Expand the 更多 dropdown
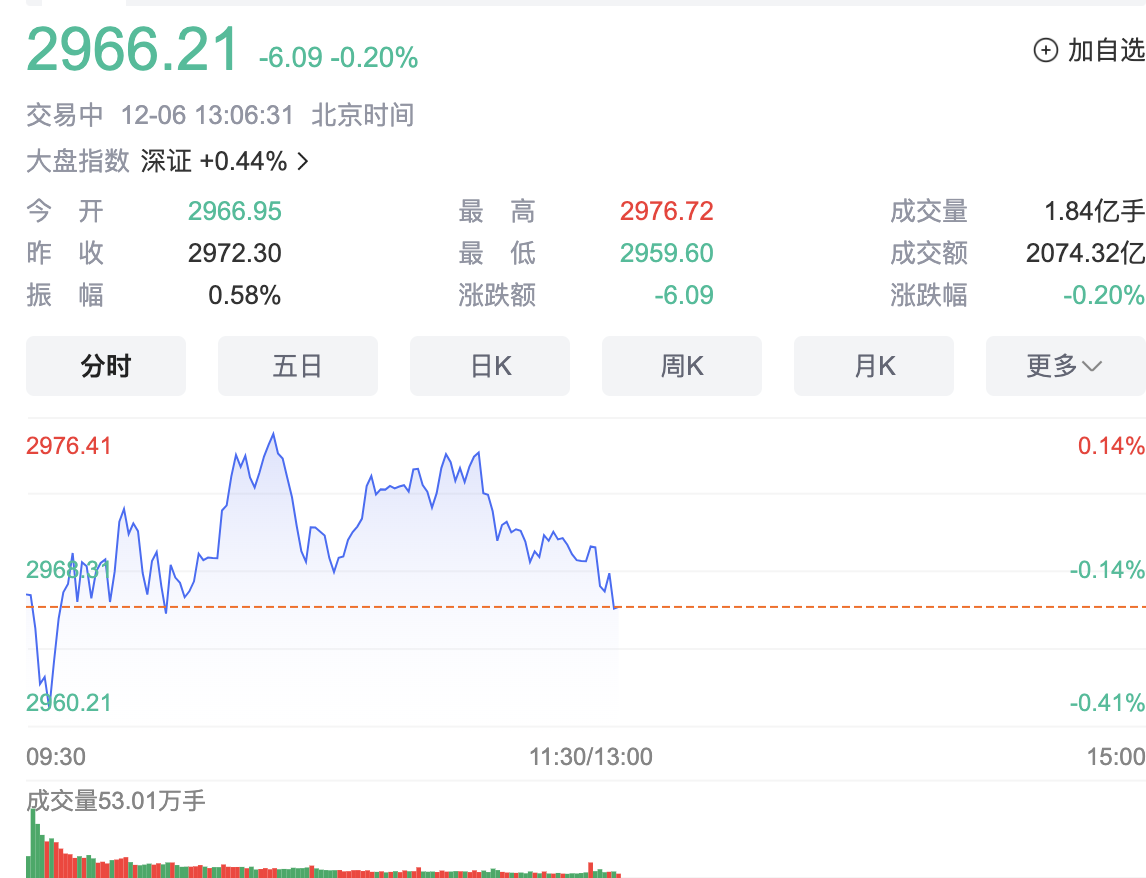Viewport: 1146px width, 878px height. click(1065, 366)
